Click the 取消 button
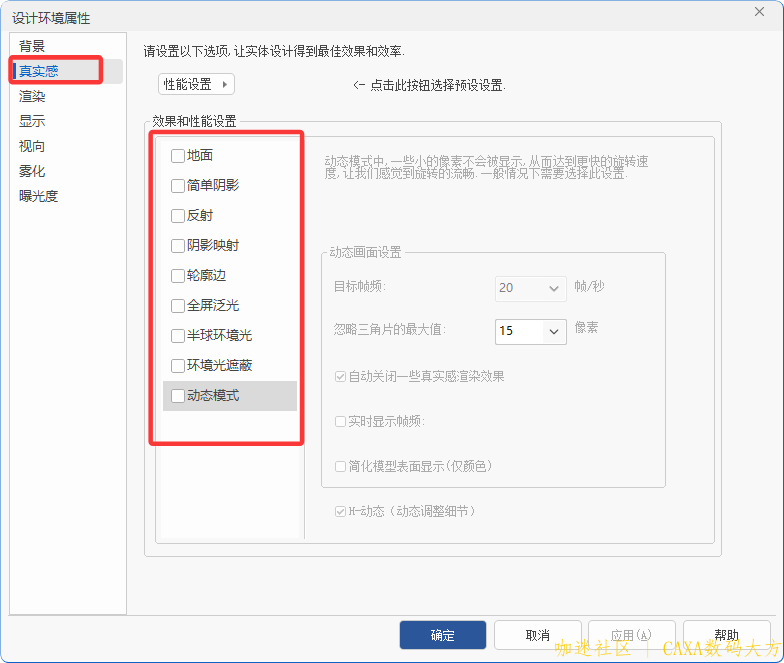 click(538, 635)
